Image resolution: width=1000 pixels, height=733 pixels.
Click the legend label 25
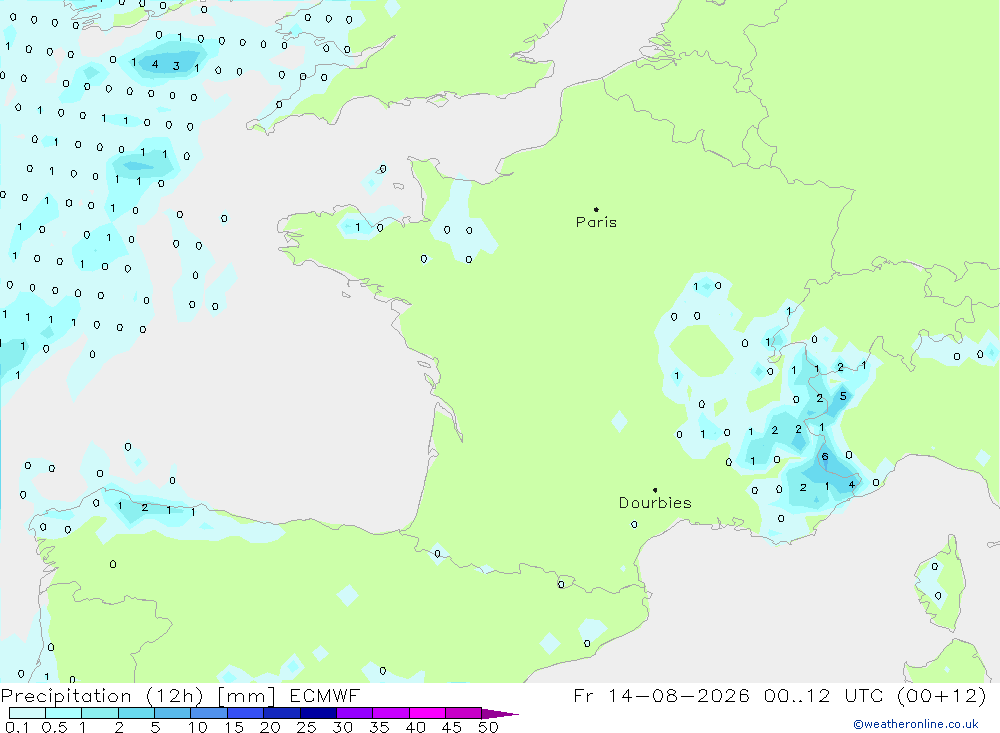point(306,727)
